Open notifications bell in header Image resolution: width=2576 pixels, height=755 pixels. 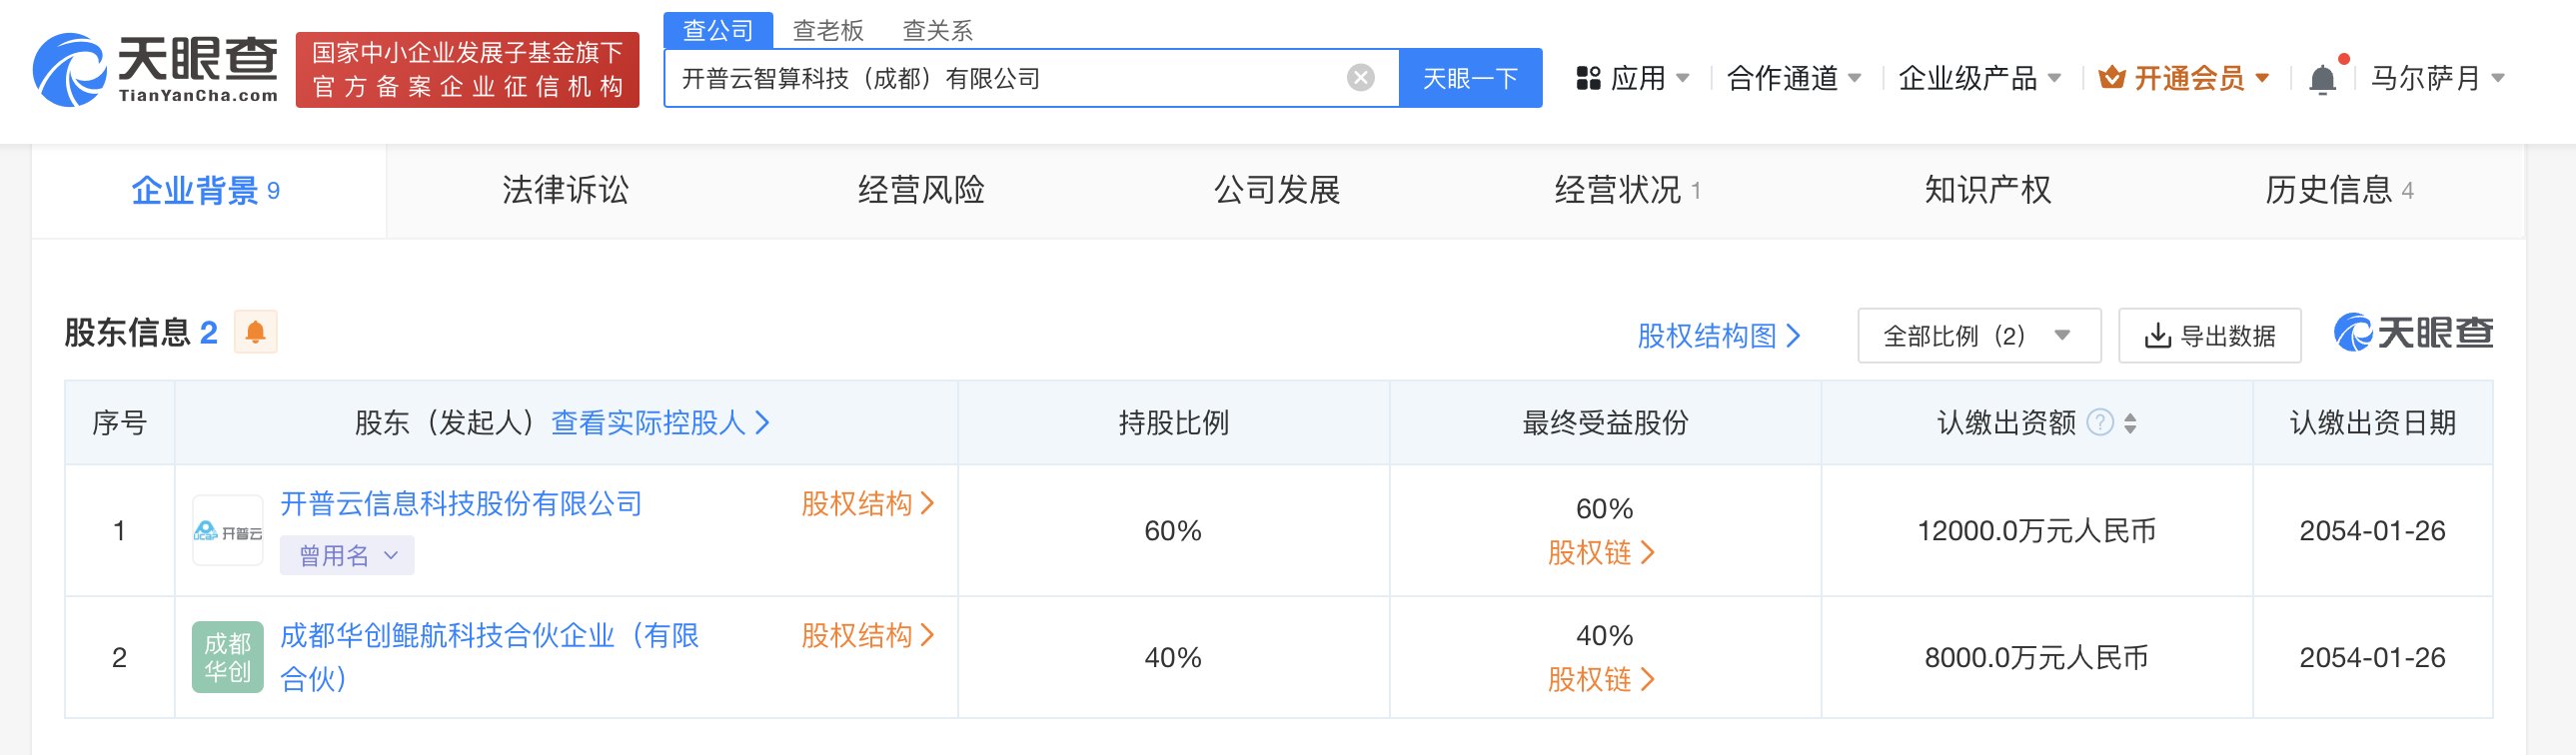[2323, 79]
